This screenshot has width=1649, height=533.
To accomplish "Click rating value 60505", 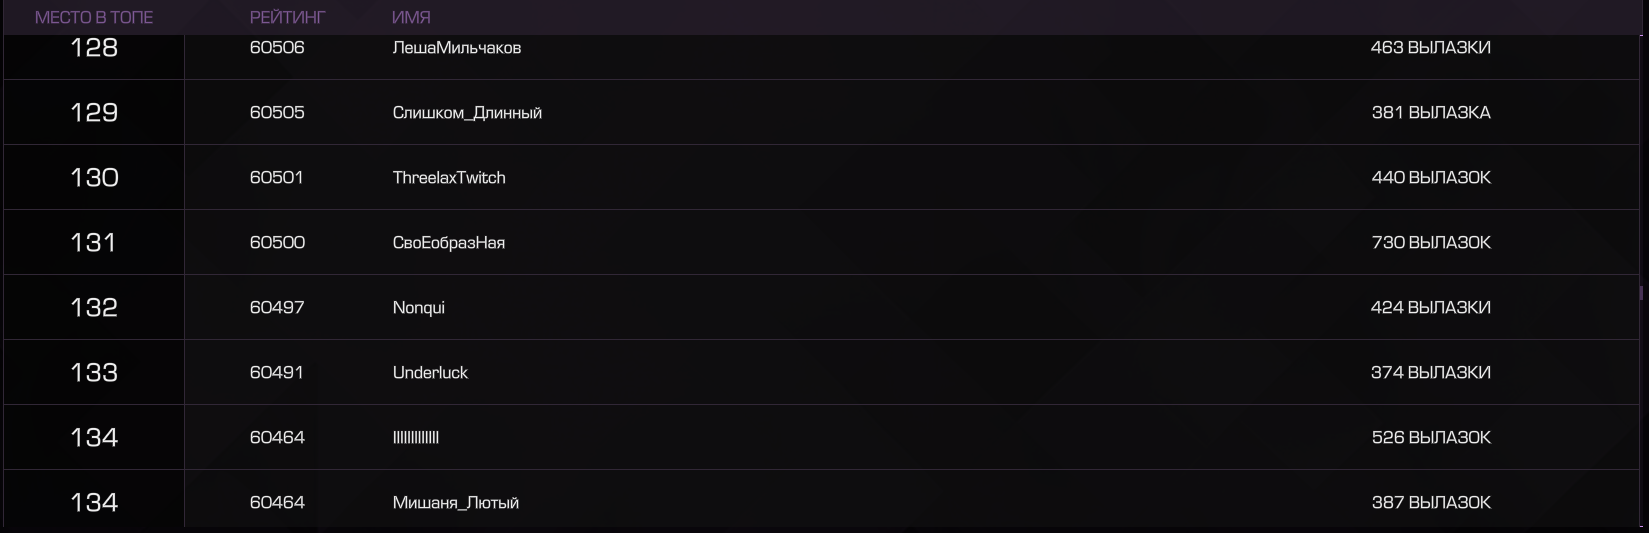I will tap(277, 113).
